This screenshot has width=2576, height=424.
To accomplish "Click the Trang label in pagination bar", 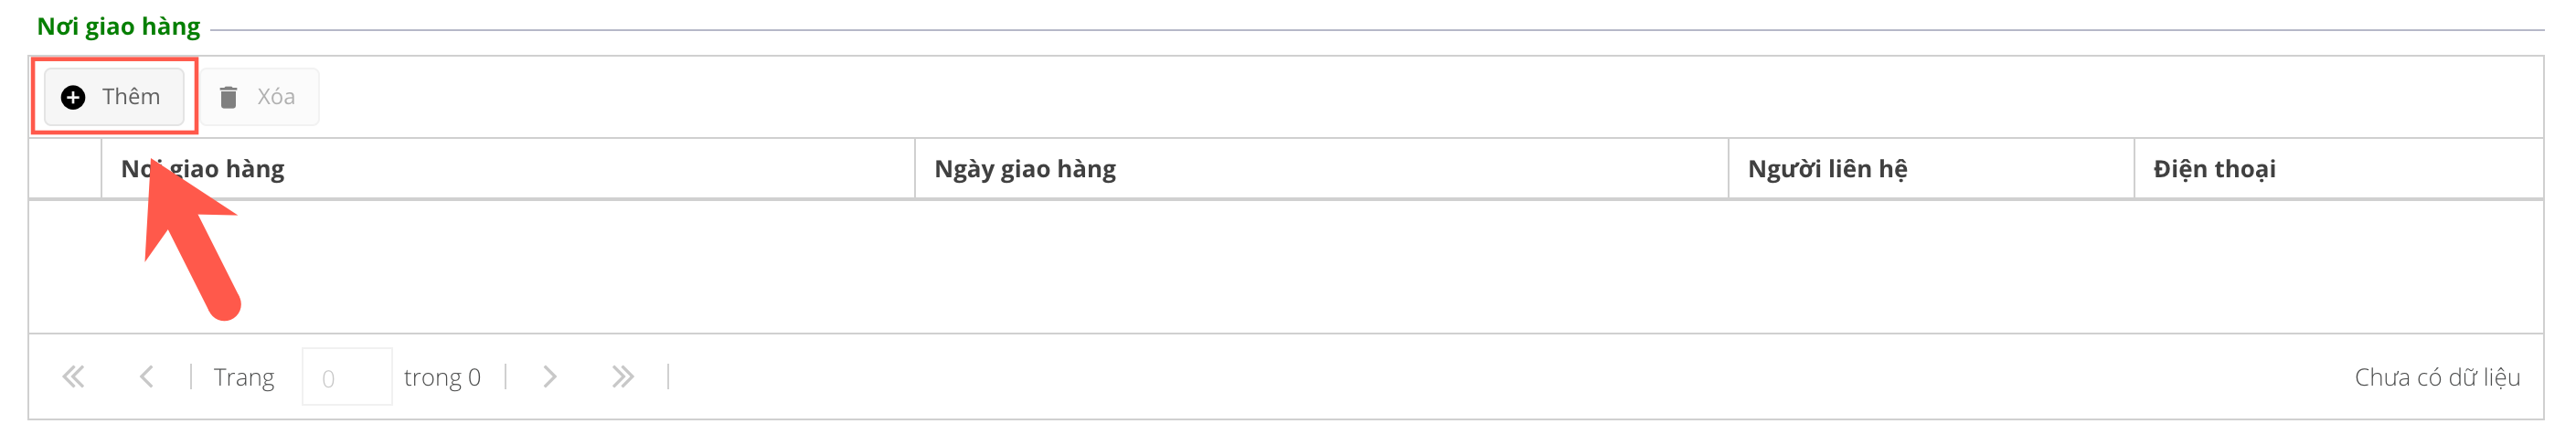I will pyautogui.click(x=243, y=377).
